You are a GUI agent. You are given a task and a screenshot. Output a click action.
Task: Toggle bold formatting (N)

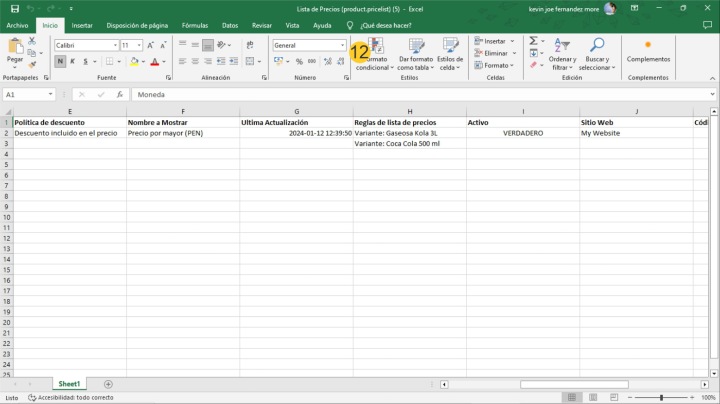[x=60, y=62]
